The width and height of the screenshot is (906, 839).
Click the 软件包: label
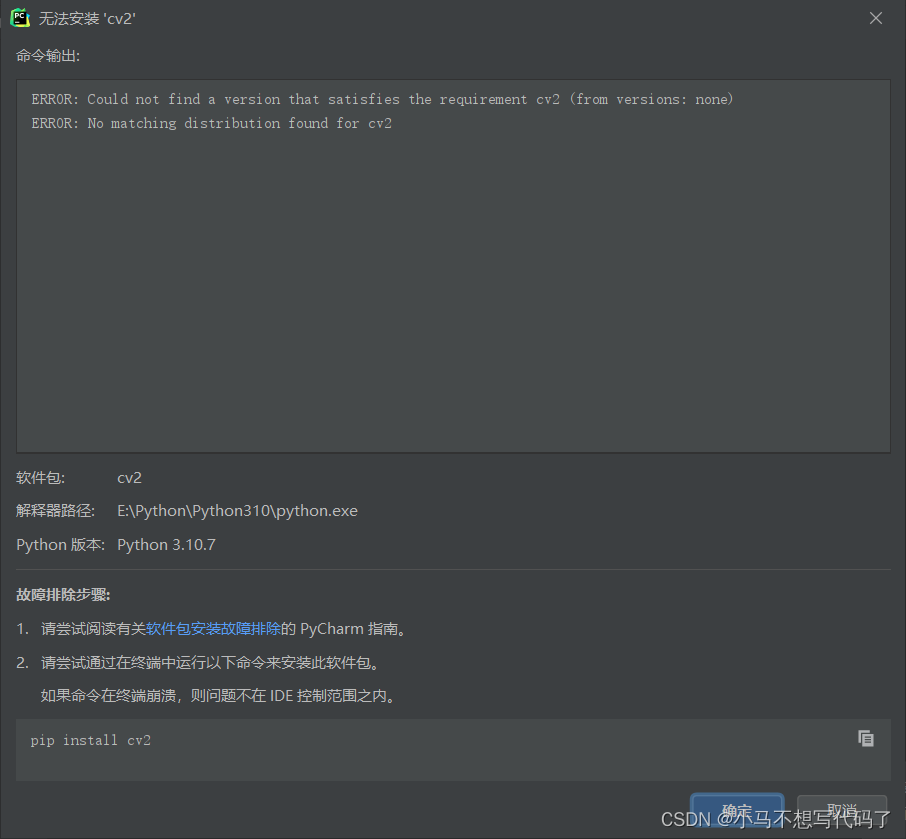(40, 478)
